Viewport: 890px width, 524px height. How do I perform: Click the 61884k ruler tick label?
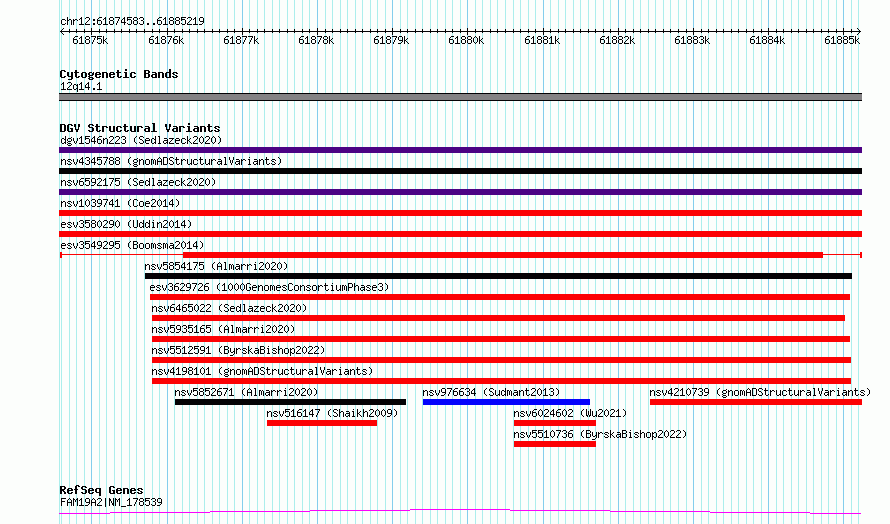point(767,40)
